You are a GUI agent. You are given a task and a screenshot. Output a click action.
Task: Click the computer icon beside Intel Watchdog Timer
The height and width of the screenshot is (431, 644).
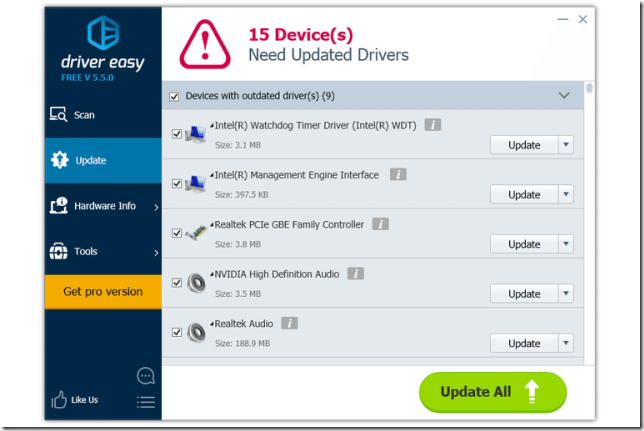[x=196, y=134]
